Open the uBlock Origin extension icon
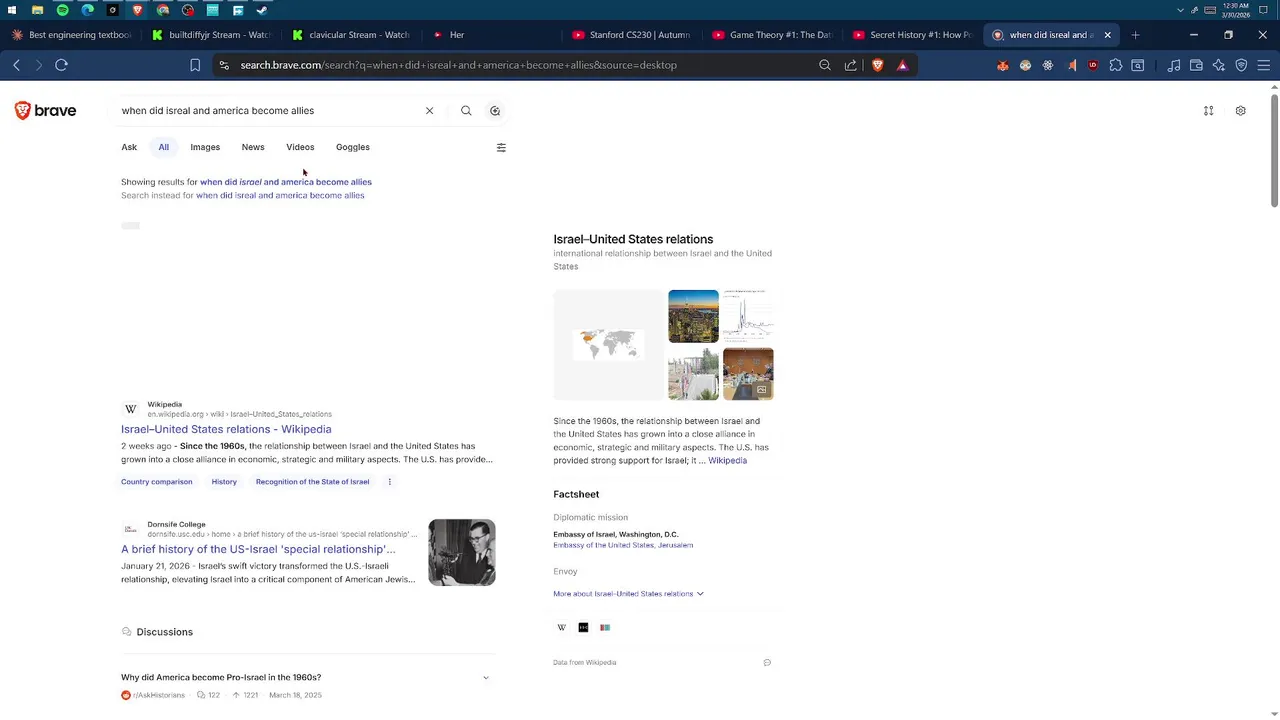Viewport: 1280px width, 720px height. [x=1092, y=65]
